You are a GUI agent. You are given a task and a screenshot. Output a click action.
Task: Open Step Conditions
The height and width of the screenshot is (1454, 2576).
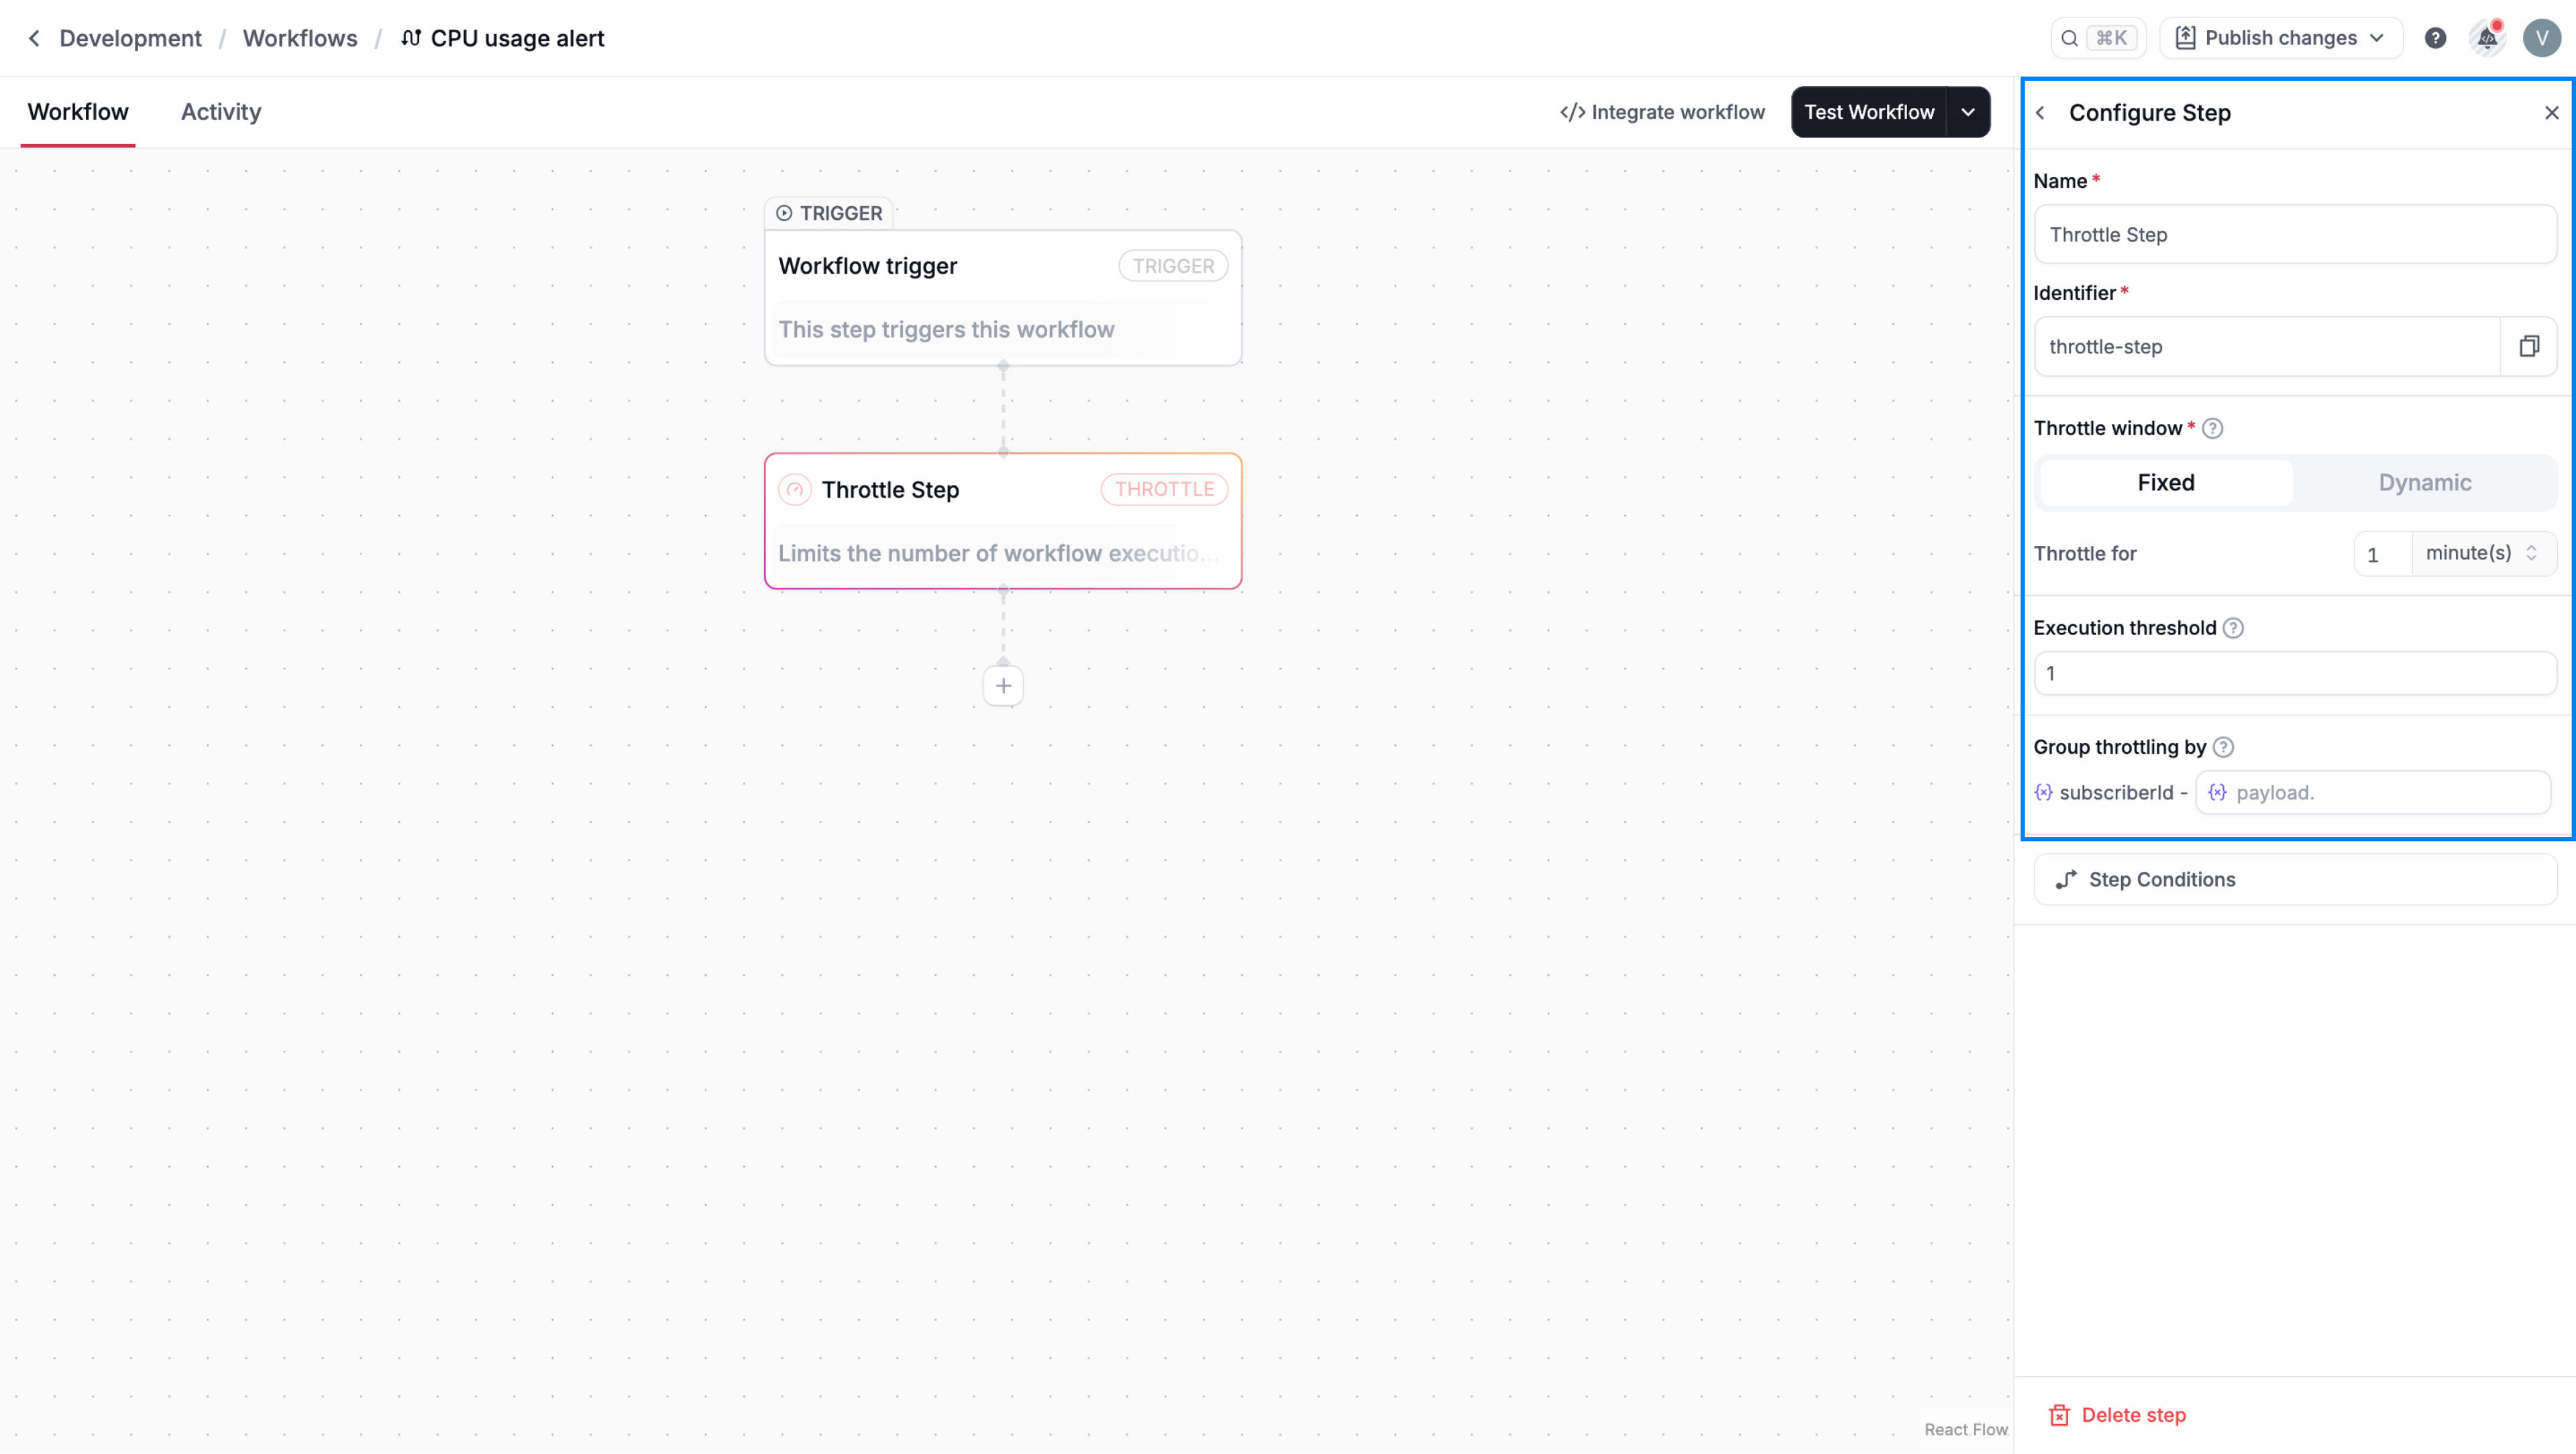[x=2294, y=879]
